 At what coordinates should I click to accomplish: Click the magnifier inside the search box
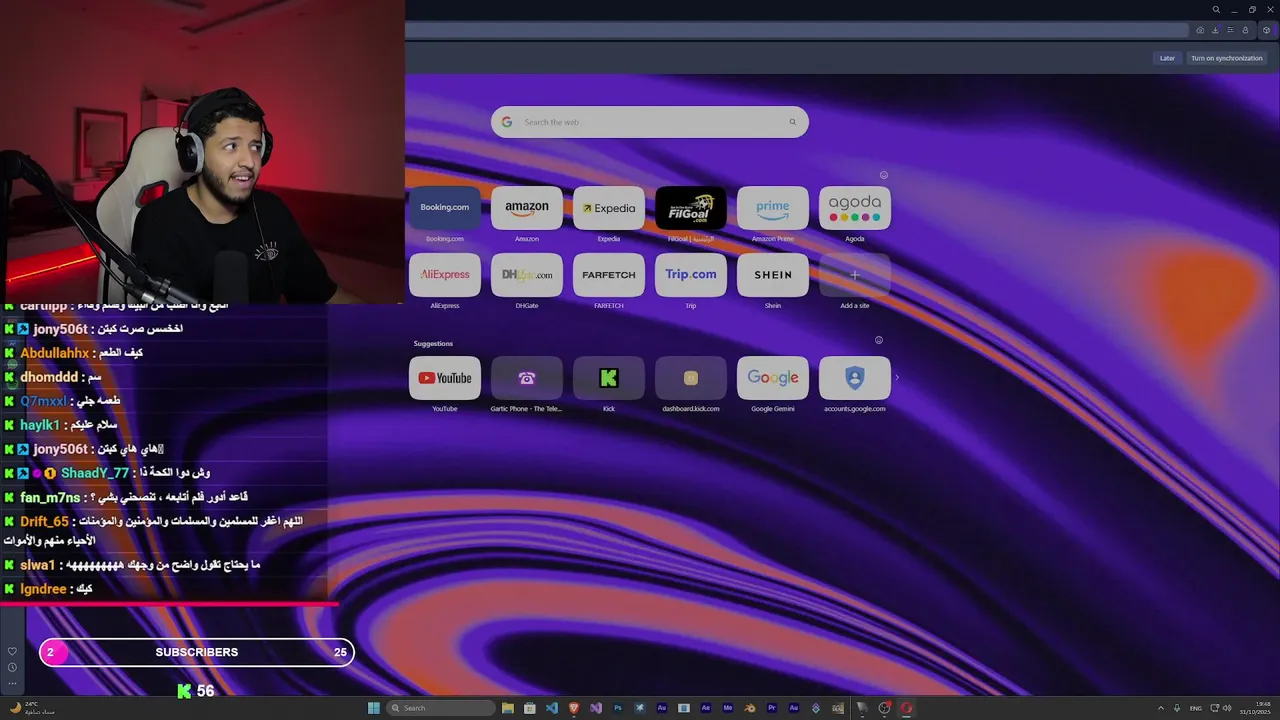point(792,122)
